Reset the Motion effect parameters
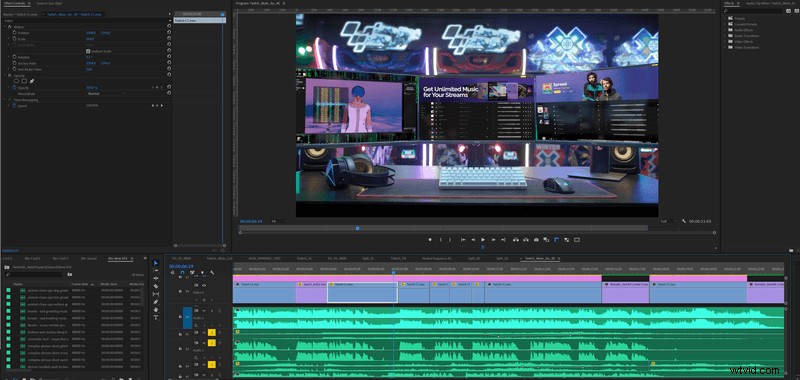 click(169, 27)
